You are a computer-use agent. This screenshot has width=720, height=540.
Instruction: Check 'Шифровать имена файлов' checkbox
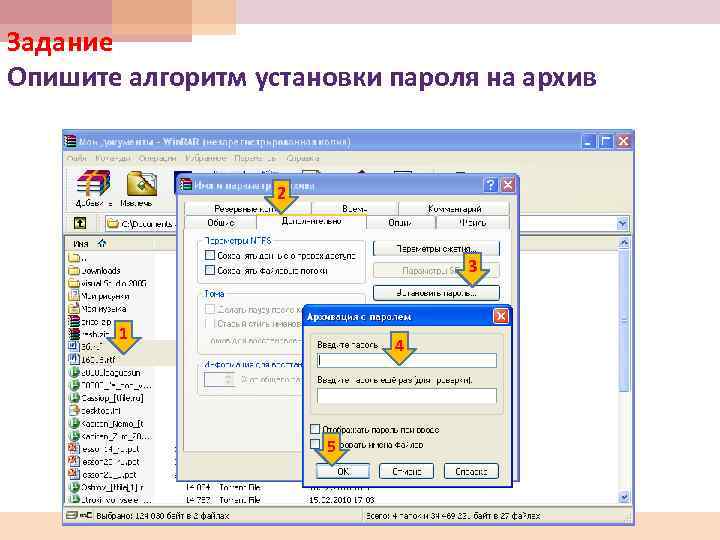click(x=315, y=444)
